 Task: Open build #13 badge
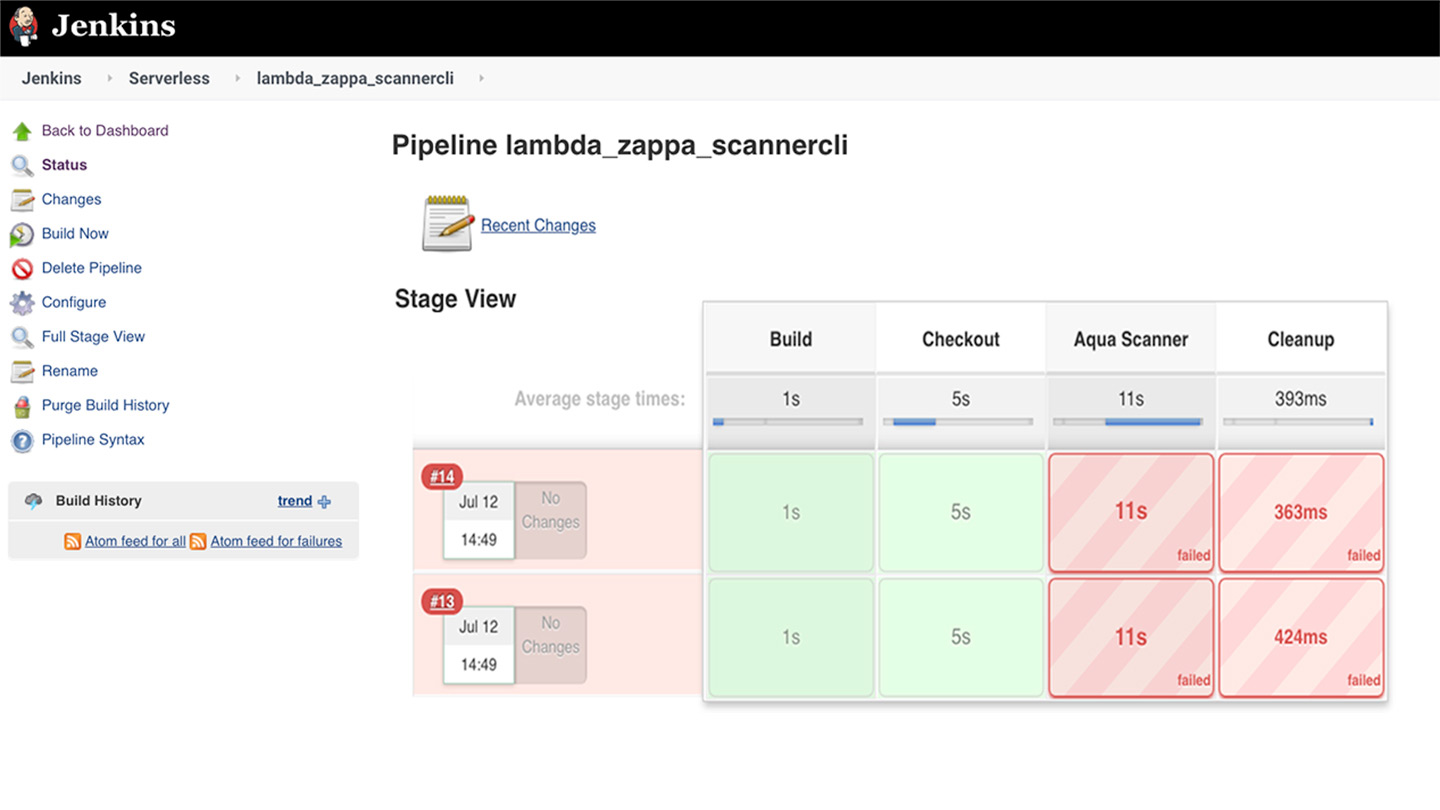[x=442, y=602]
